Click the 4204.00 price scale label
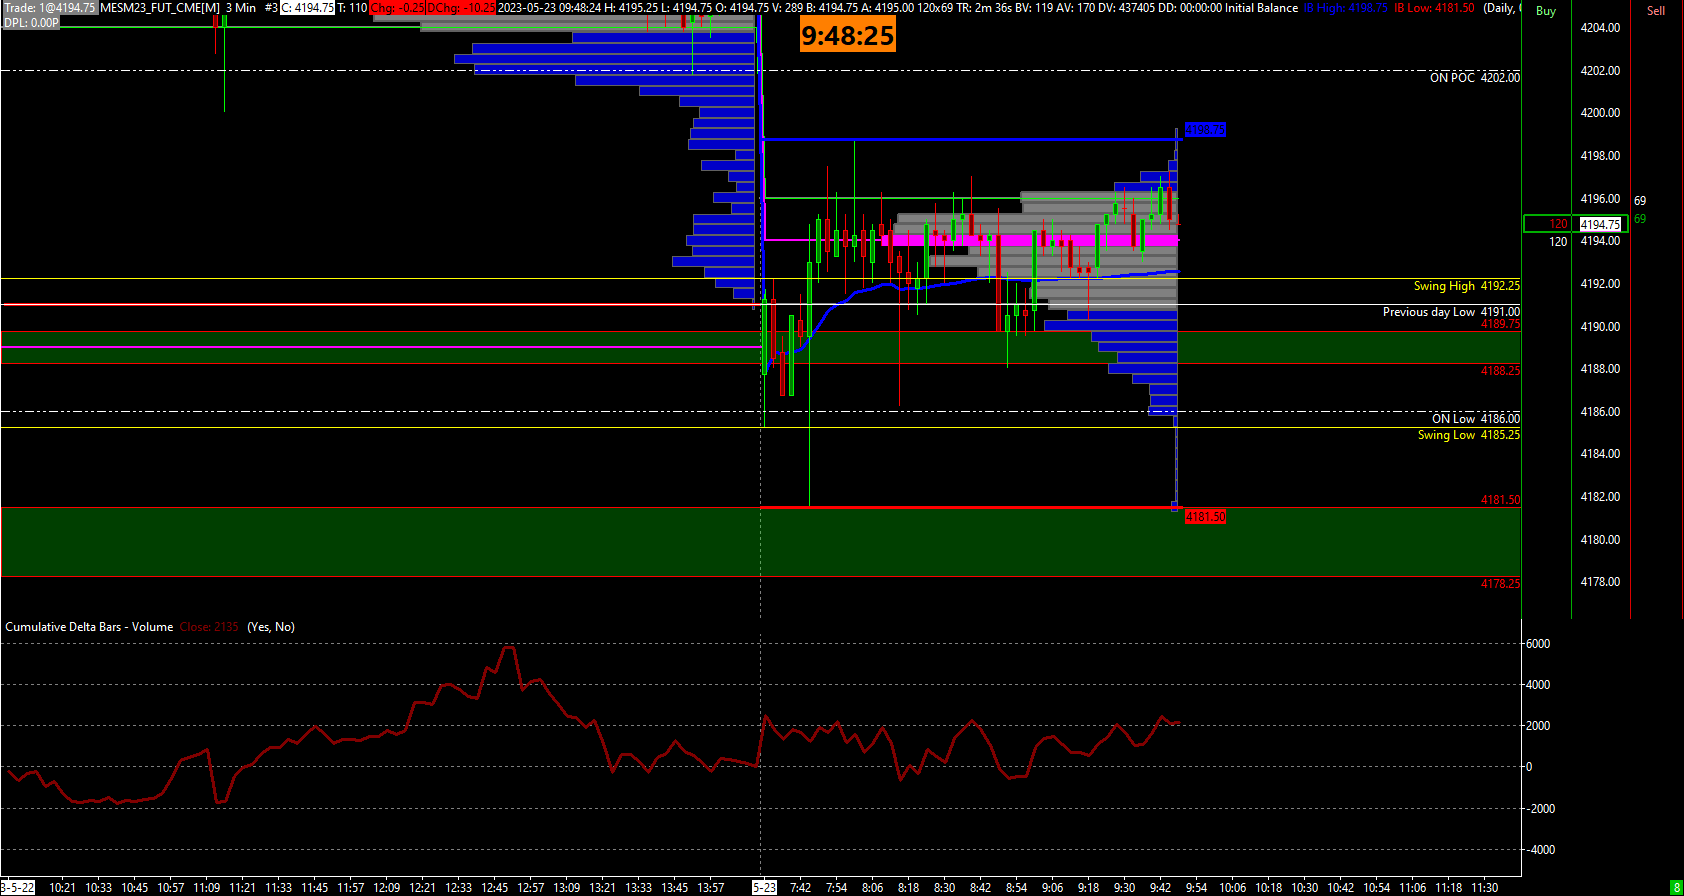 coord(1600,28)
